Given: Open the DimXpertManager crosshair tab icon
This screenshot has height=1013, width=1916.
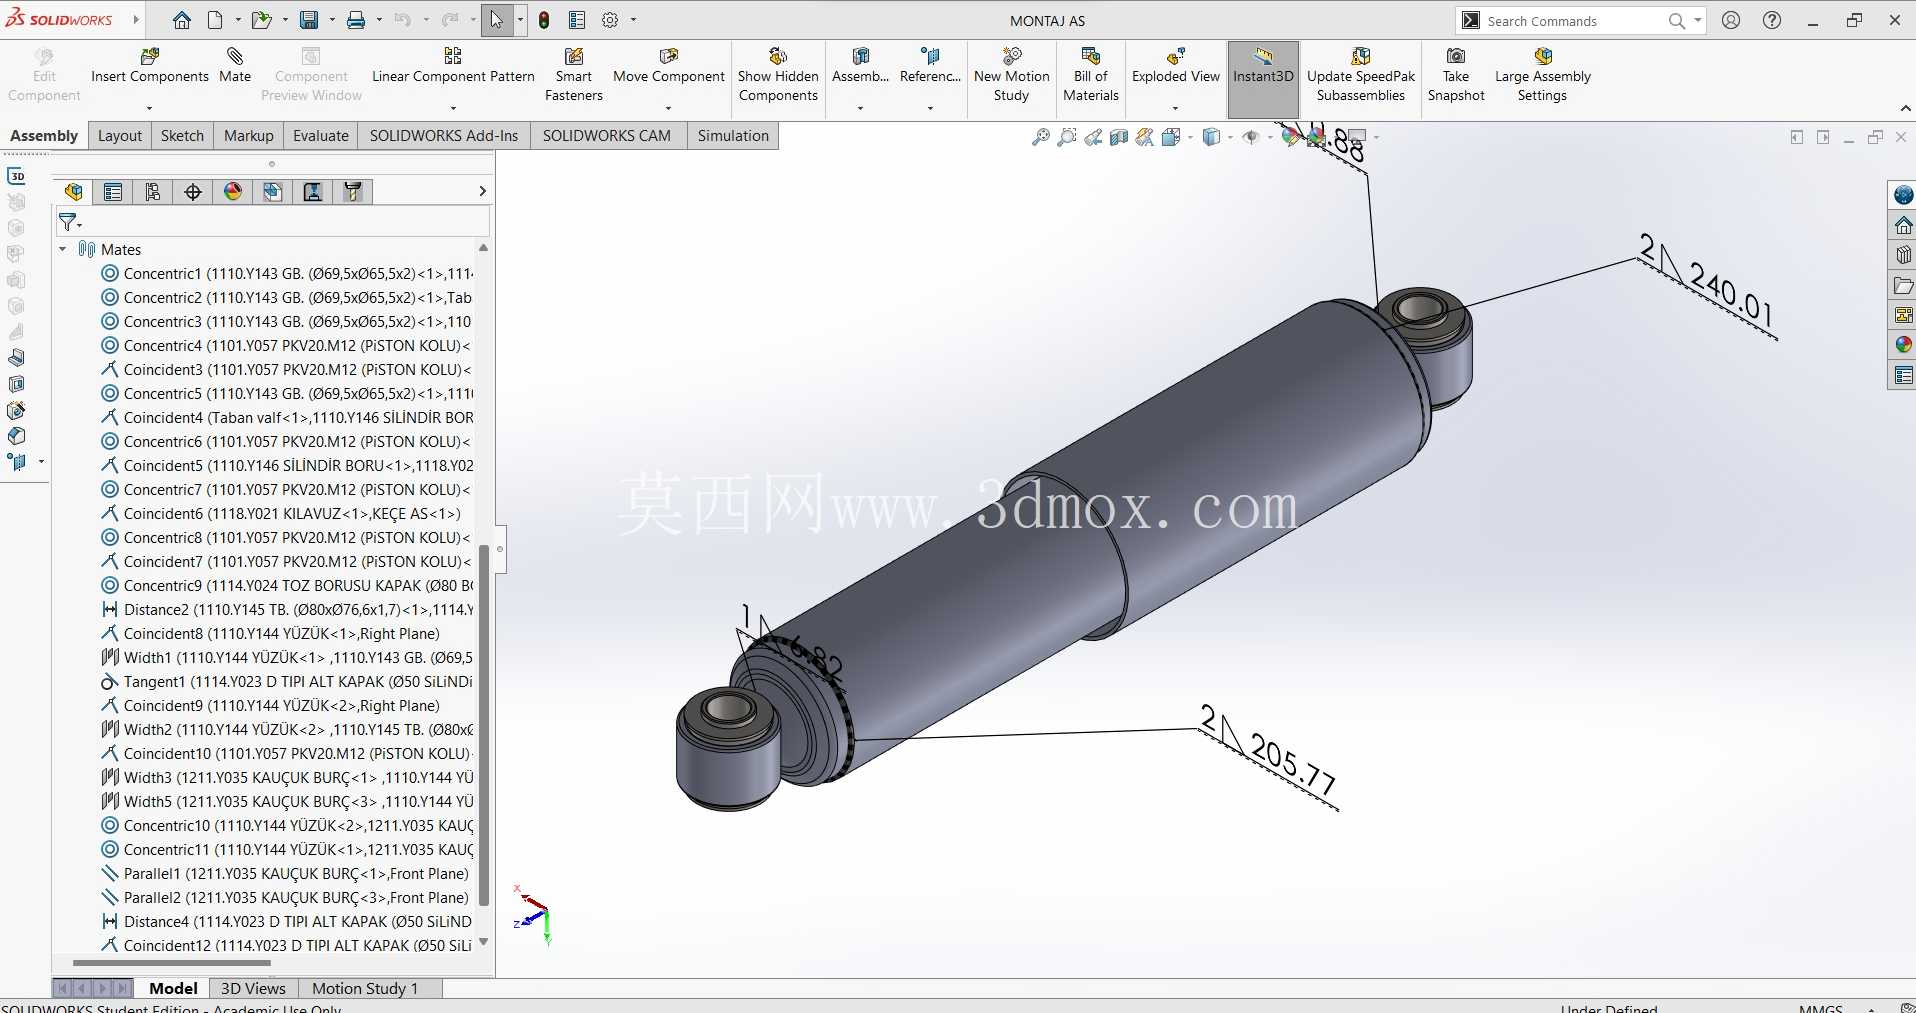Looking at the screenshot, I should point(193,192).
